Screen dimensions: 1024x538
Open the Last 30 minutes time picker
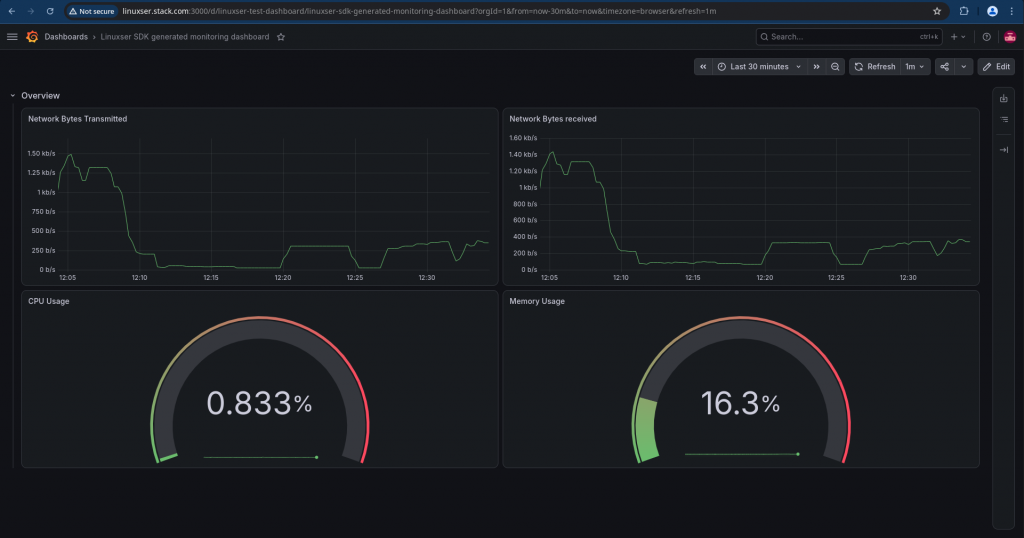[x=759, y=67]
